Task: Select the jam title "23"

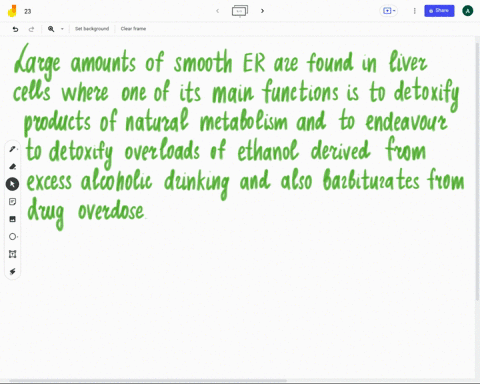Action: tap(28, 11)
